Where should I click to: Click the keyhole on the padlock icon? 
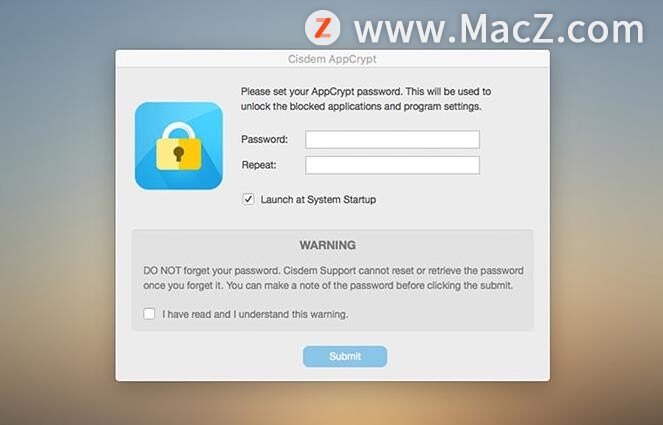point(179,154)
